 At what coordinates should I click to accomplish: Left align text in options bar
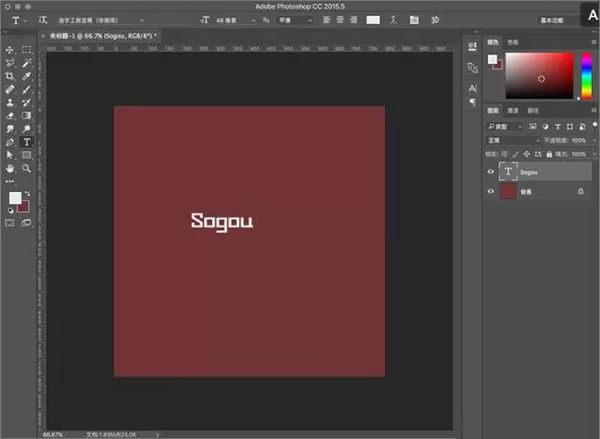click(x=326, y=20)
